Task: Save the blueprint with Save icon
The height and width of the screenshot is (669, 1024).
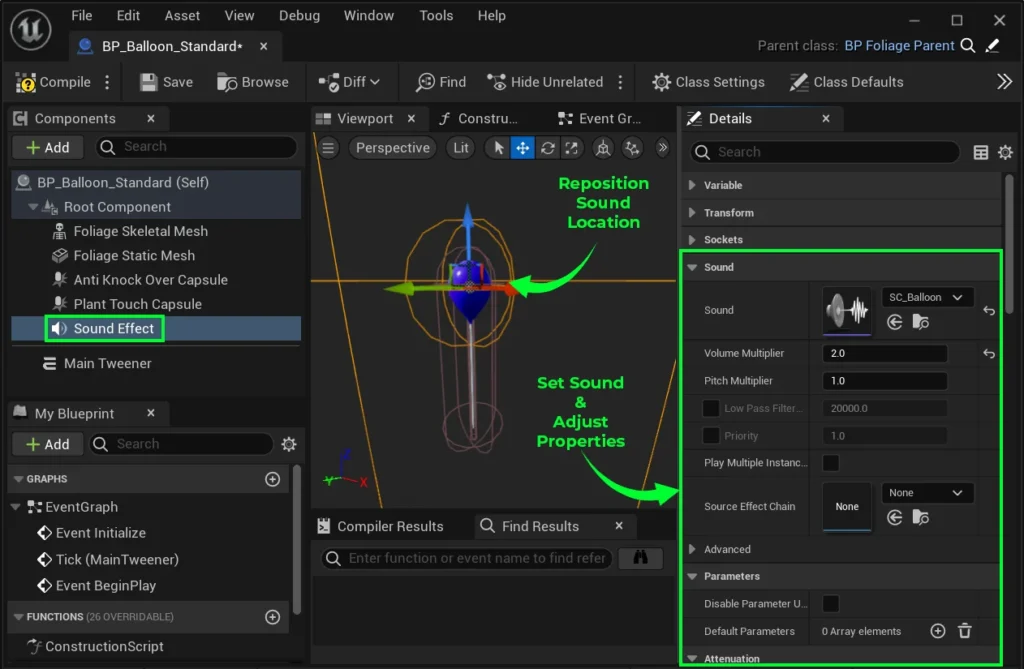Action: pyautogui.click(x=166, y=82)
